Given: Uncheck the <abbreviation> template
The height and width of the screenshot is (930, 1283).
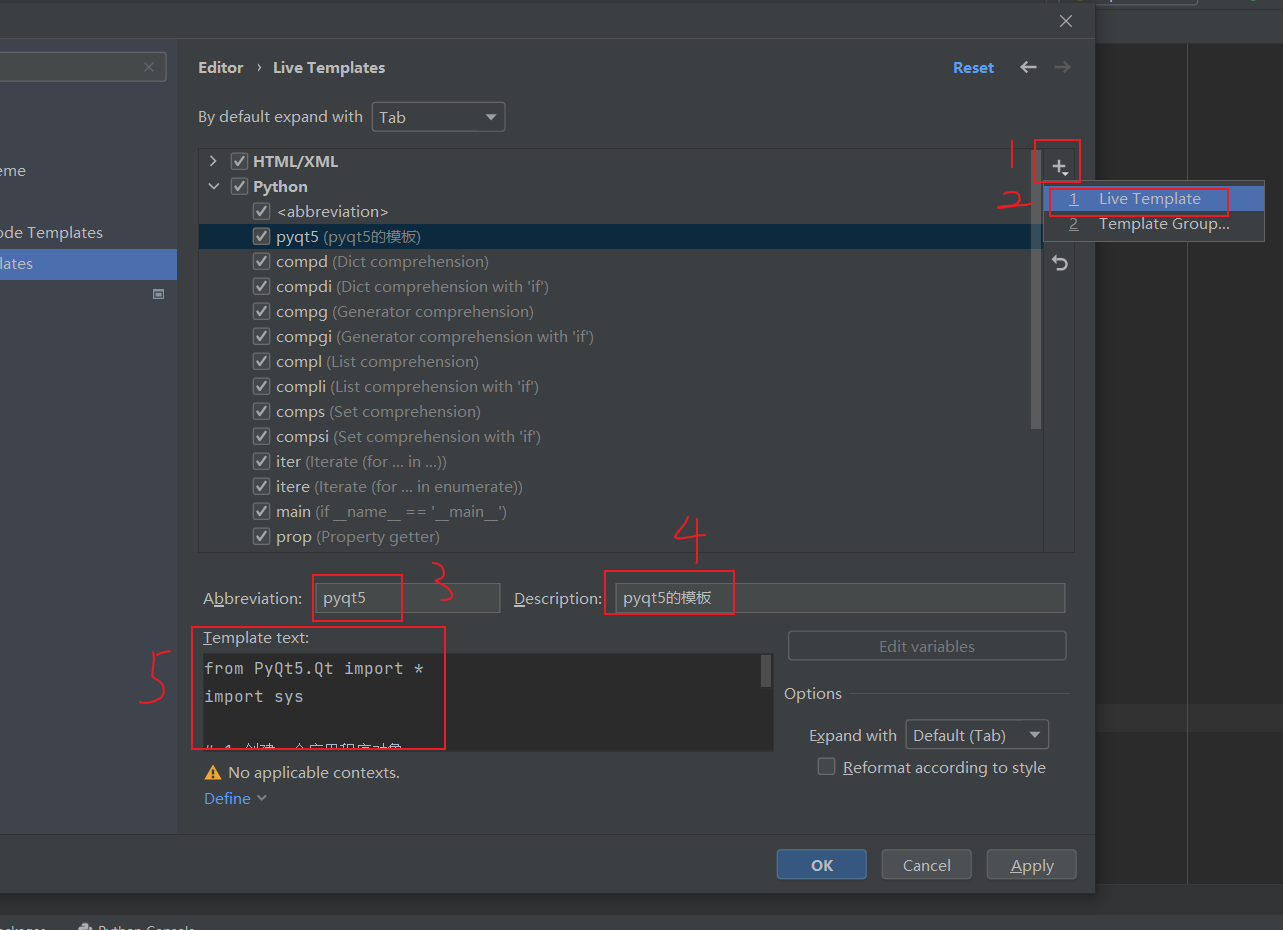Looking at the screenshot, I should [262, 211].
